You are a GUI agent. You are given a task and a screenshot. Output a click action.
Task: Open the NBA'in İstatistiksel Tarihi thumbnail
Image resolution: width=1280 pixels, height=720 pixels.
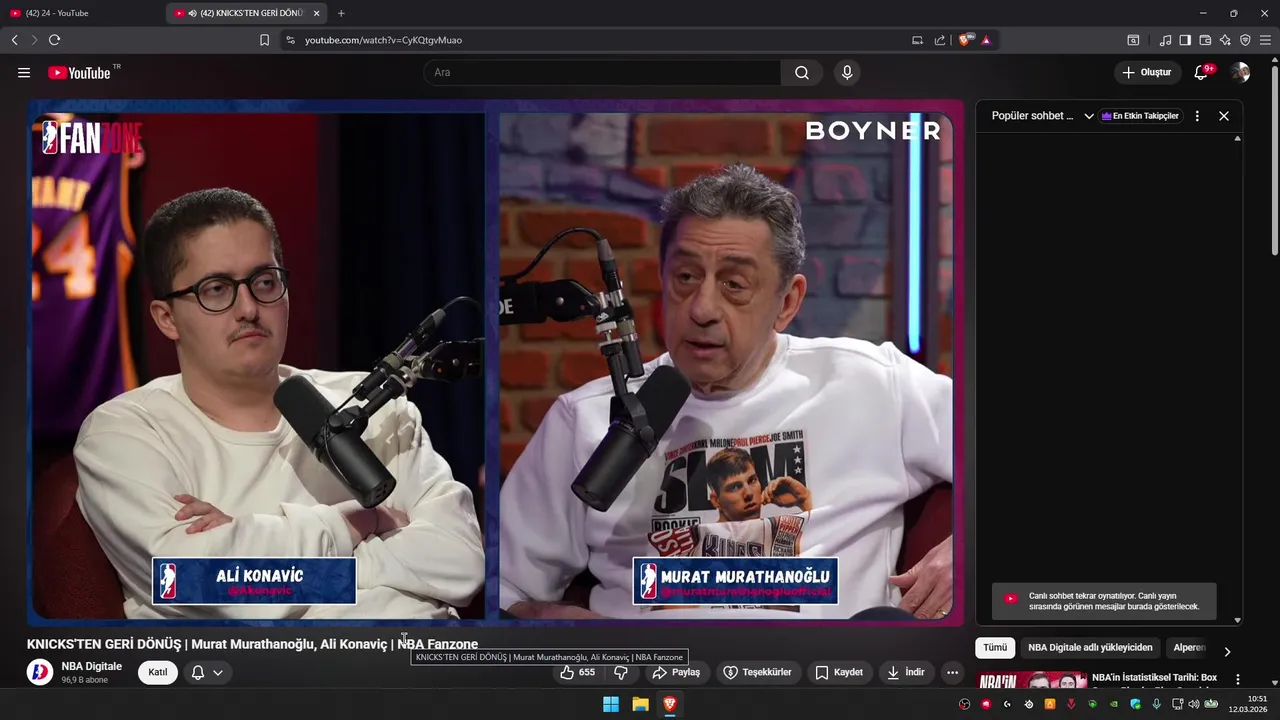click(x=1031, y=681)
